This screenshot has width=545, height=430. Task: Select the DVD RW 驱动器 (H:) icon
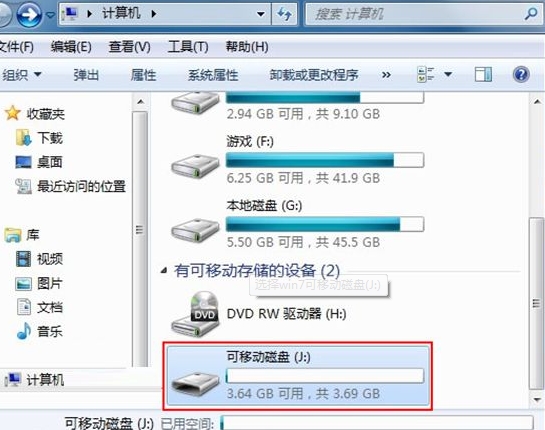(x=195, y=315)
